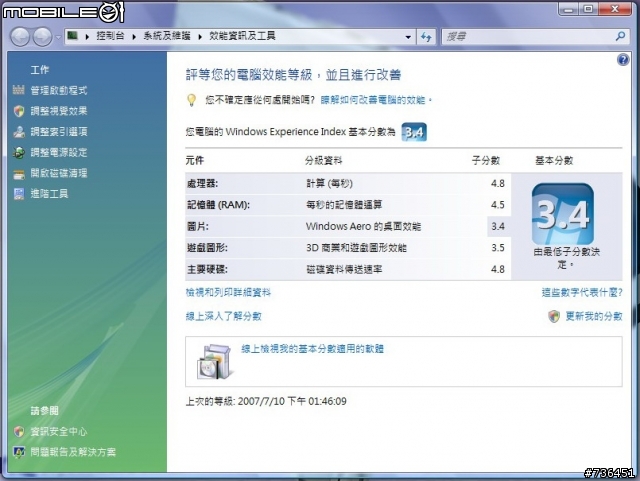Click the 子分數 column header
This screenshot has height=481, width=640.
(x=486, y=160)
